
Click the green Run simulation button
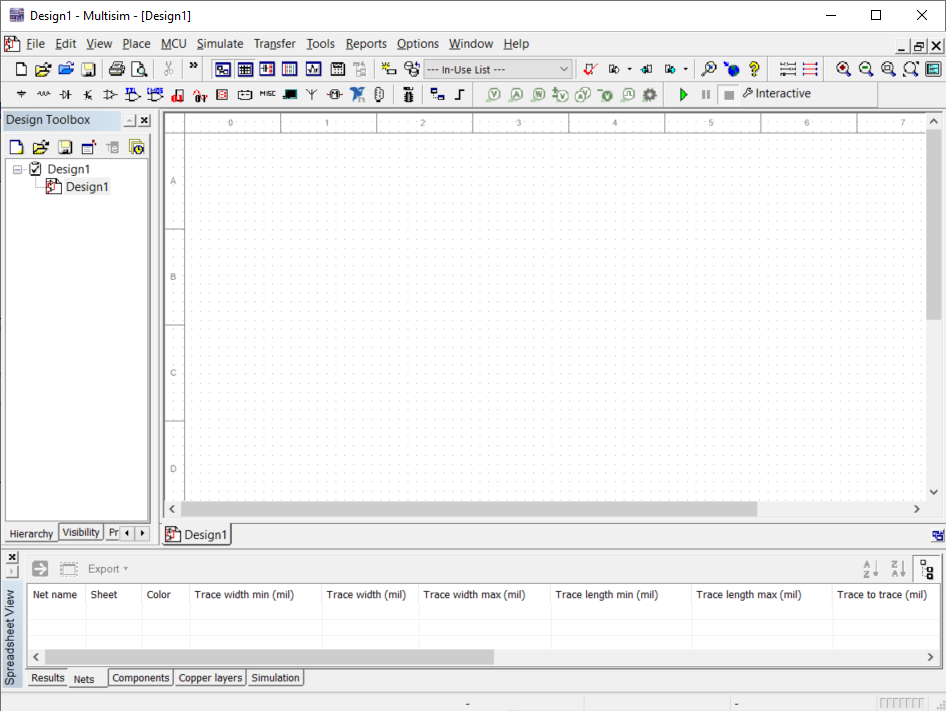click(684, 94)
